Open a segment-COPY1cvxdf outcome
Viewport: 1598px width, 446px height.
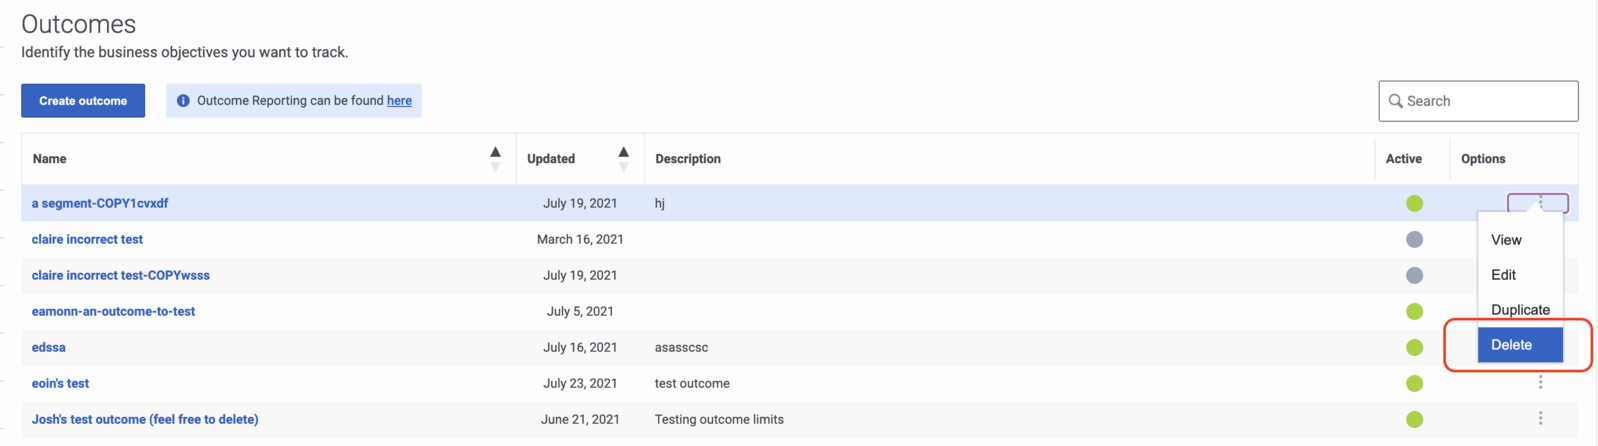(100, 203)
